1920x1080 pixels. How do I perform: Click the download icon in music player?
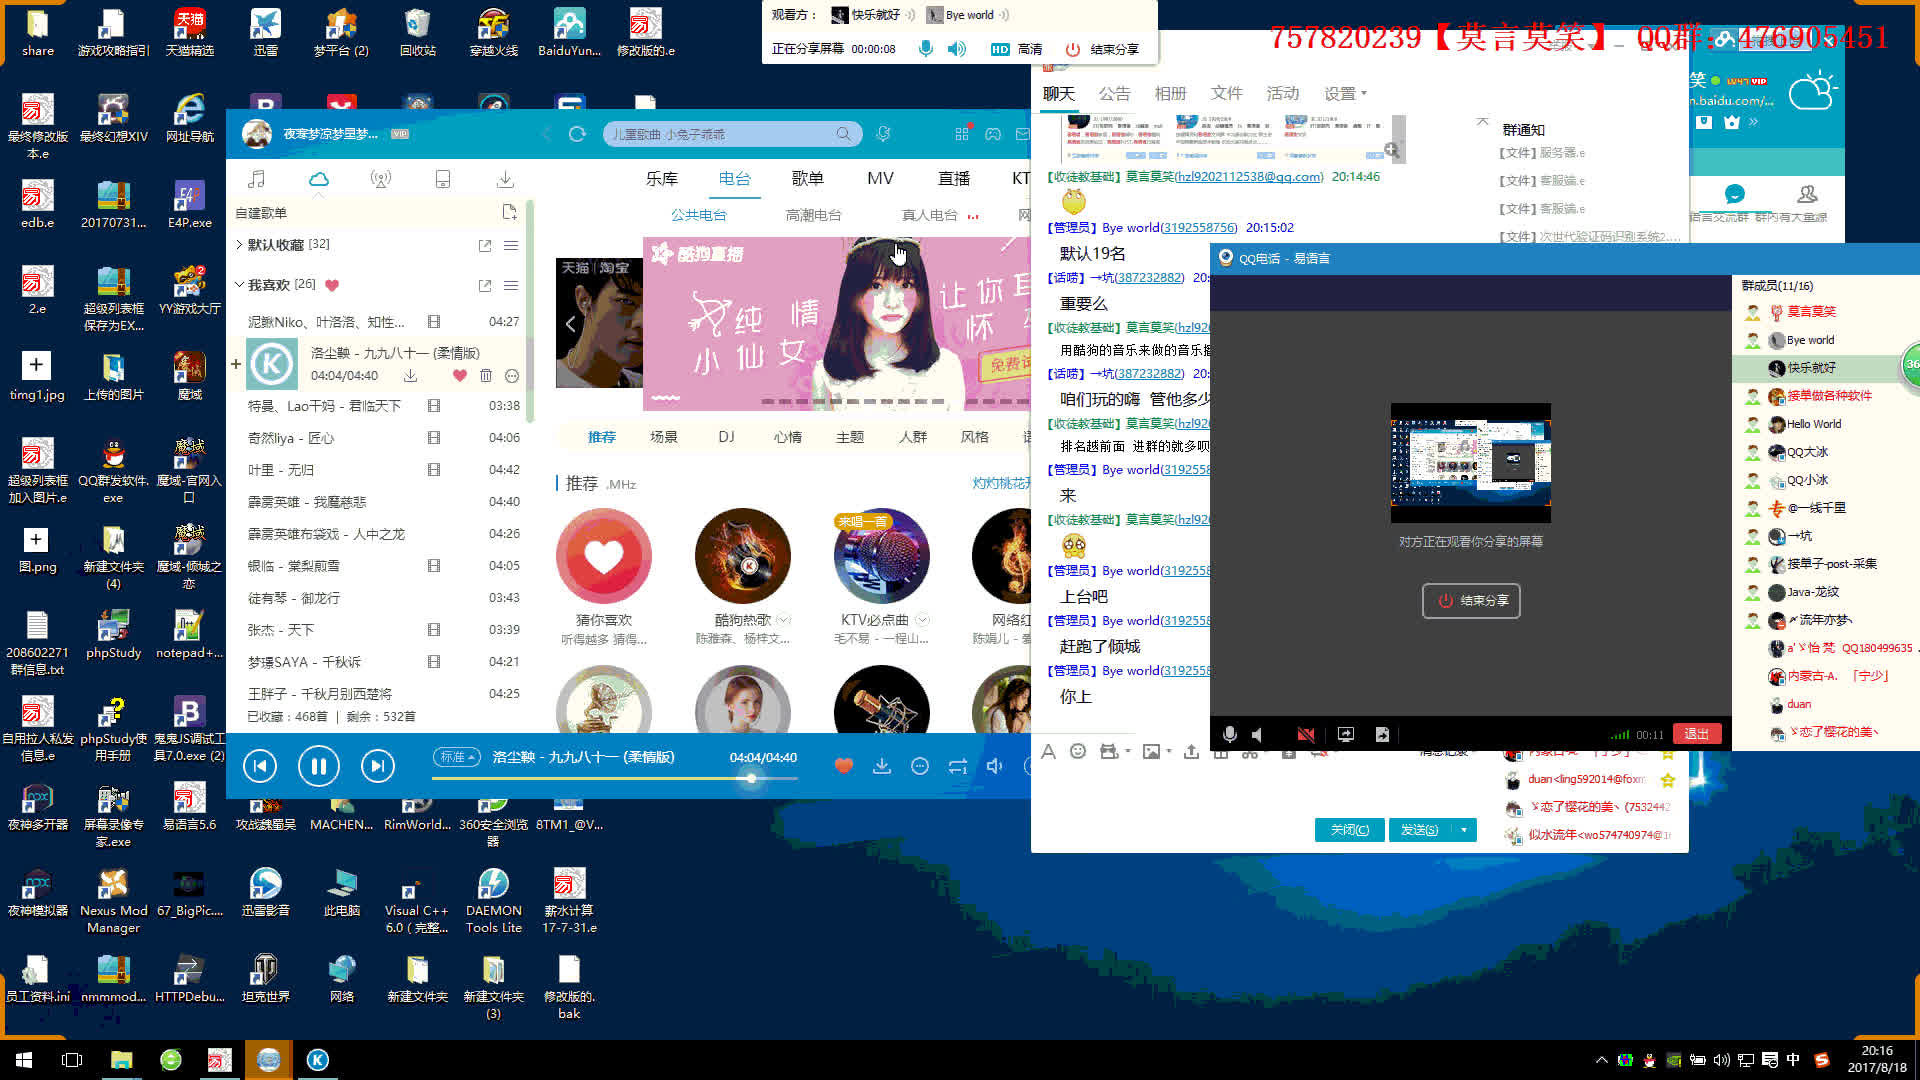click(x=881, y=765)
